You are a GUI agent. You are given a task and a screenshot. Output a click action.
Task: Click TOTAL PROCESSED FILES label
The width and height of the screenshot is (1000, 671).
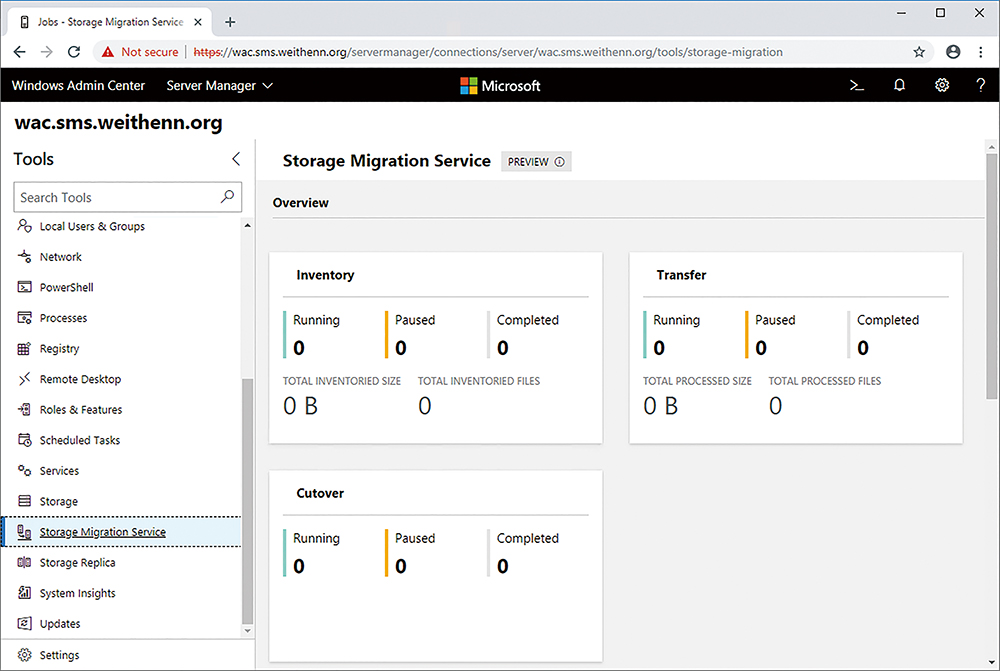point(825,381)
